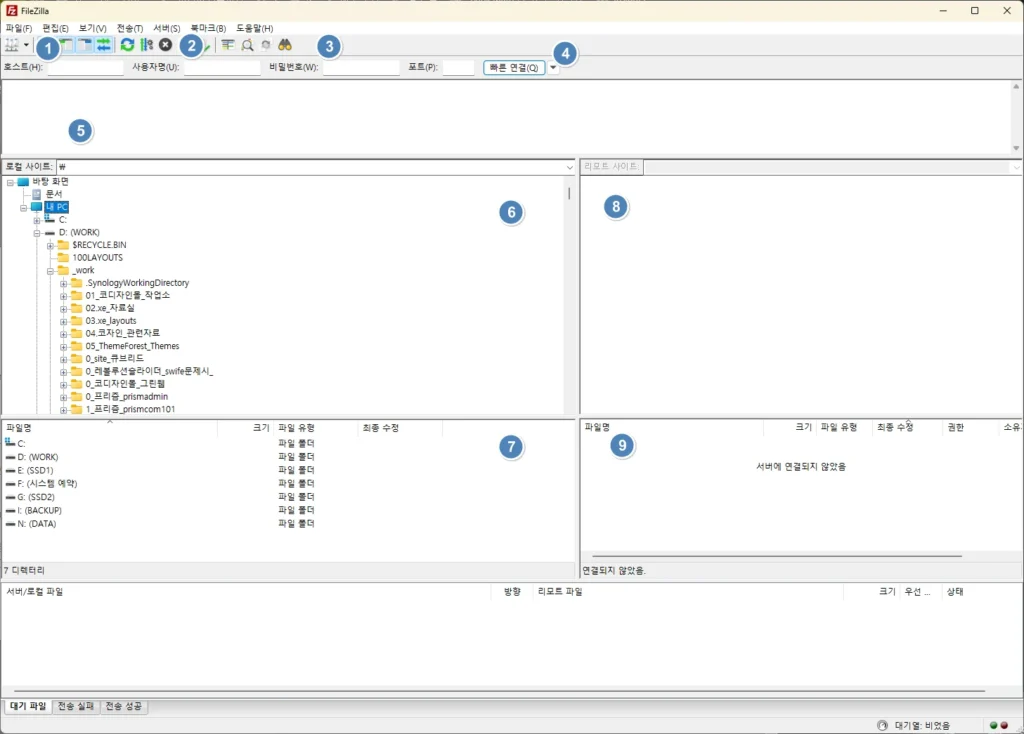Click the message log scroll-up arrow
The image size is (1024, 734).
pos(1016,86)
